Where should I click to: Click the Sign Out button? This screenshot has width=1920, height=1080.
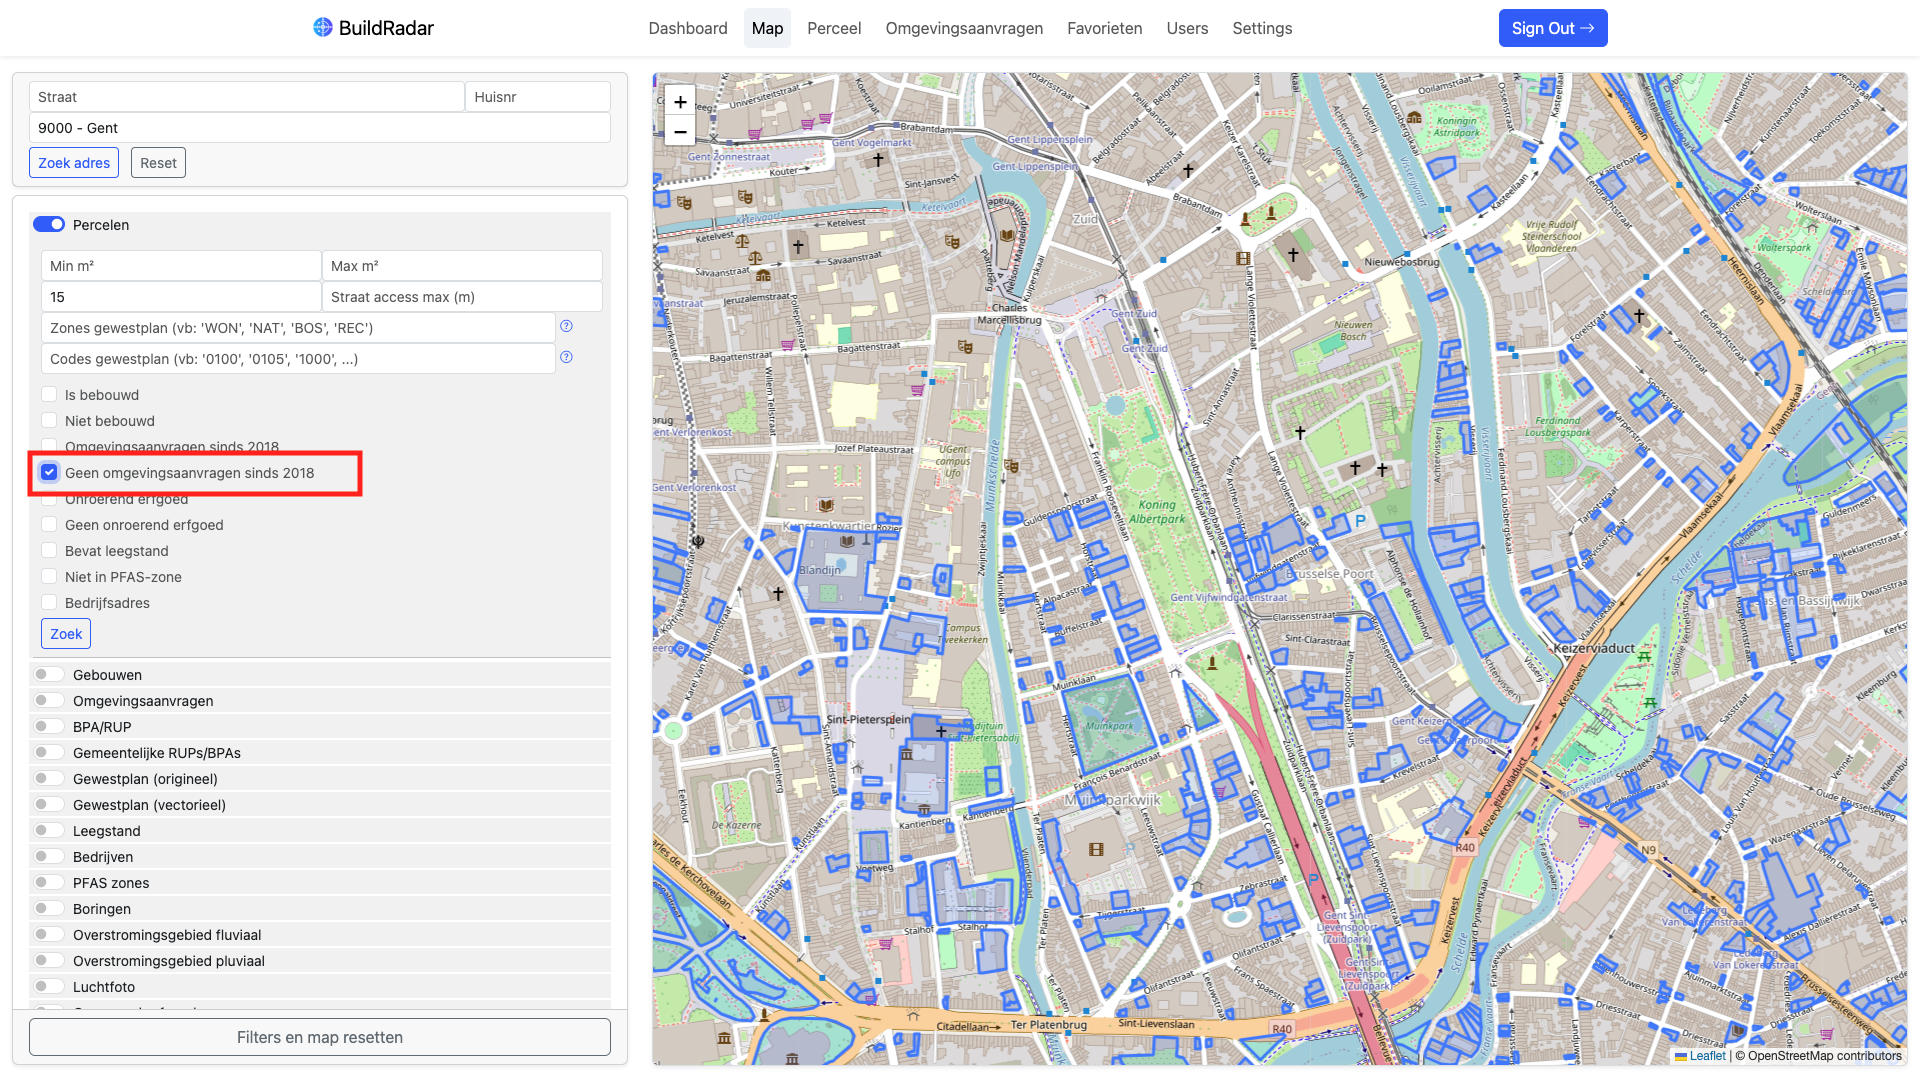1552,28
